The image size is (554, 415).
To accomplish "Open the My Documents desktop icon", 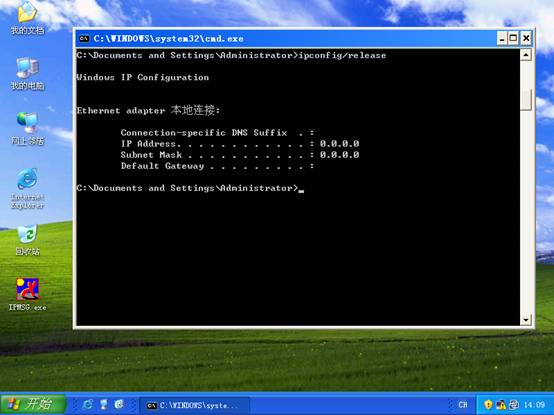I will click(x=27, y=18).
